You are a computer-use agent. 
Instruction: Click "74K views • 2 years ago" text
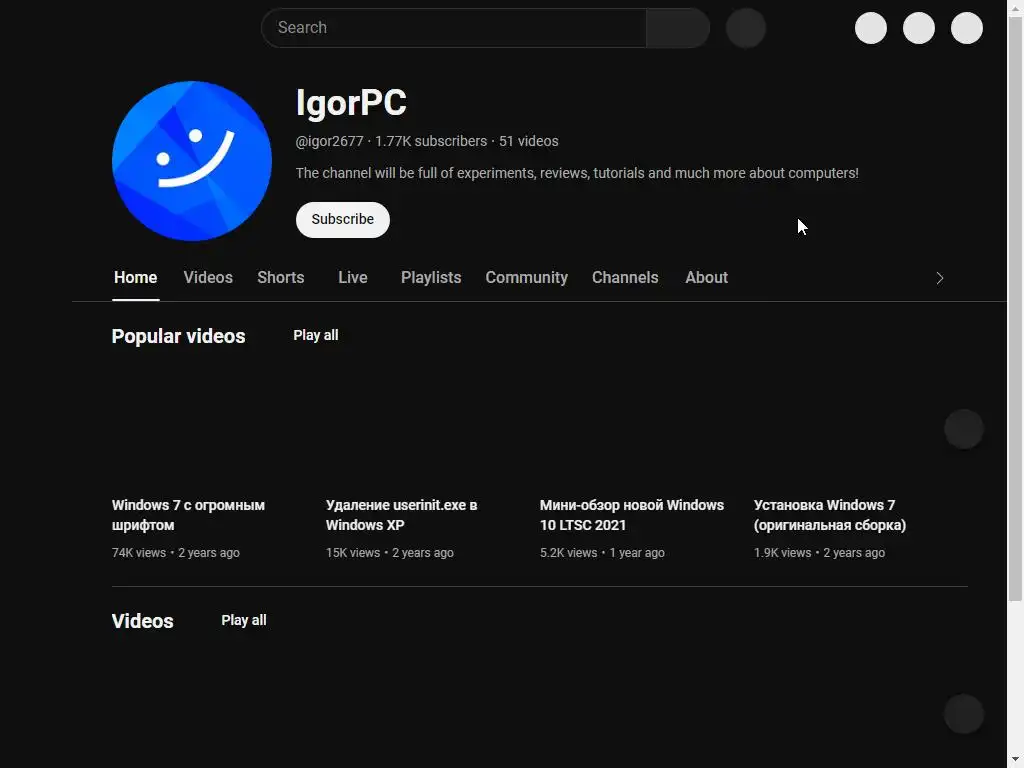click(x=176, y=552)
